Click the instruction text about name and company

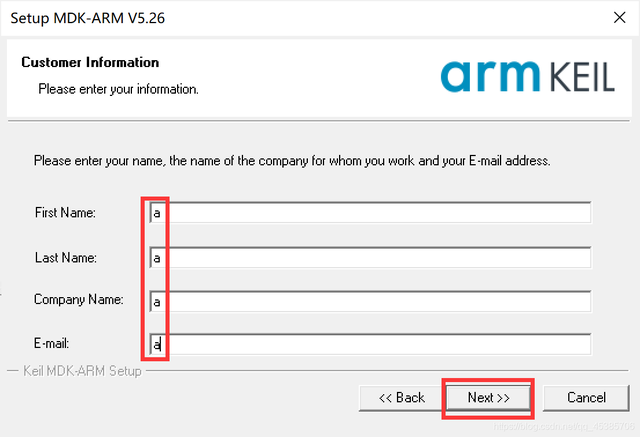292,161
